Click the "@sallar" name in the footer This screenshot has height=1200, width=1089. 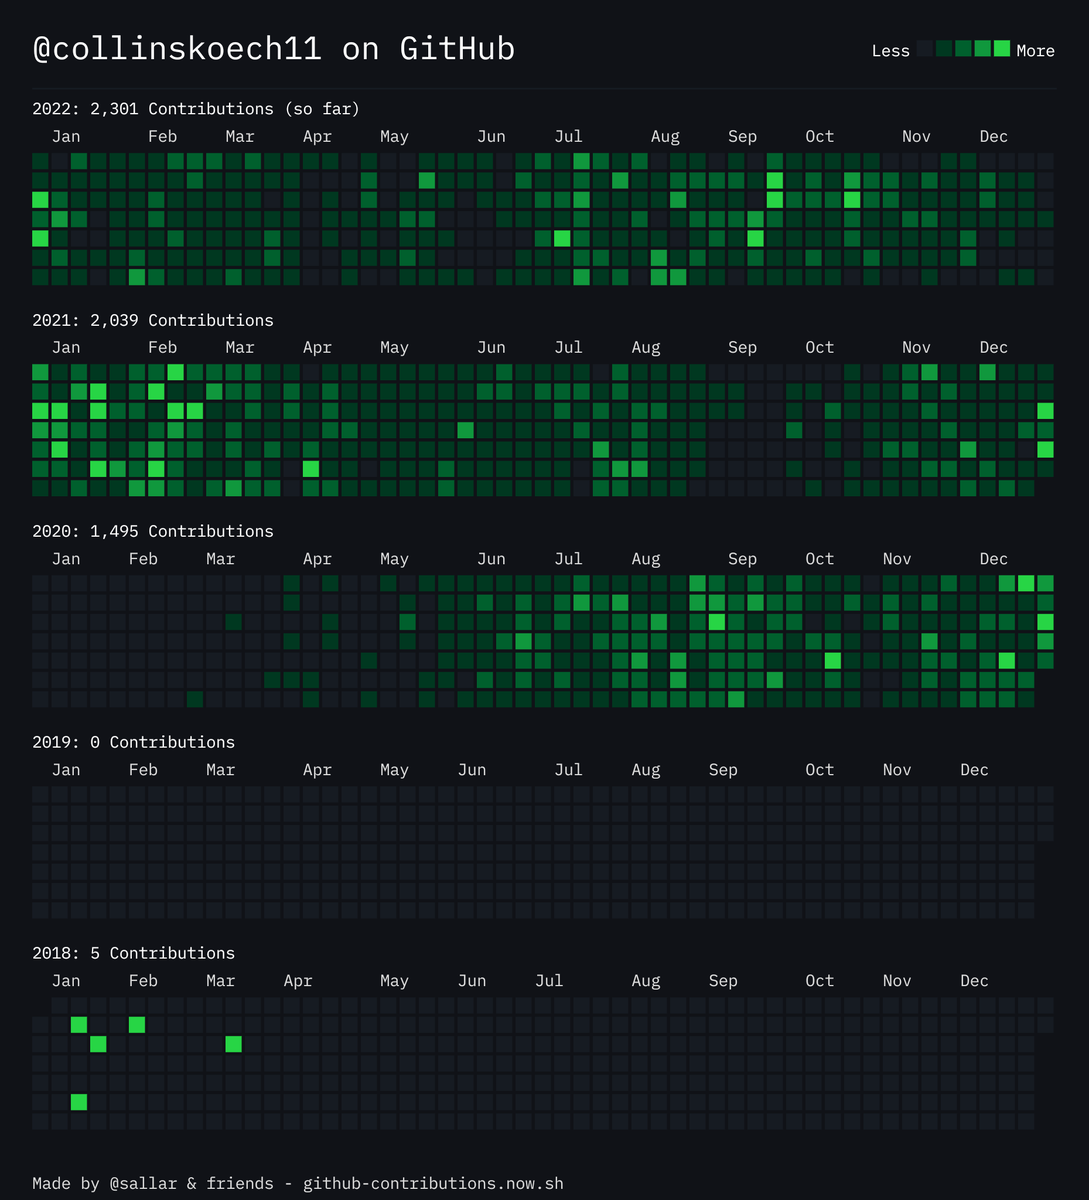(x=143, y=1184)
